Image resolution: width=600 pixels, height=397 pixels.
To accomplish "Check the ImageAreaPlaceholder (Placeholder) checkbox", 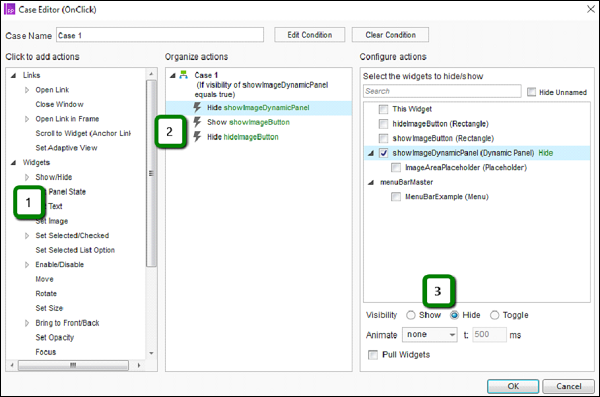I will click(x=396, y=167).
